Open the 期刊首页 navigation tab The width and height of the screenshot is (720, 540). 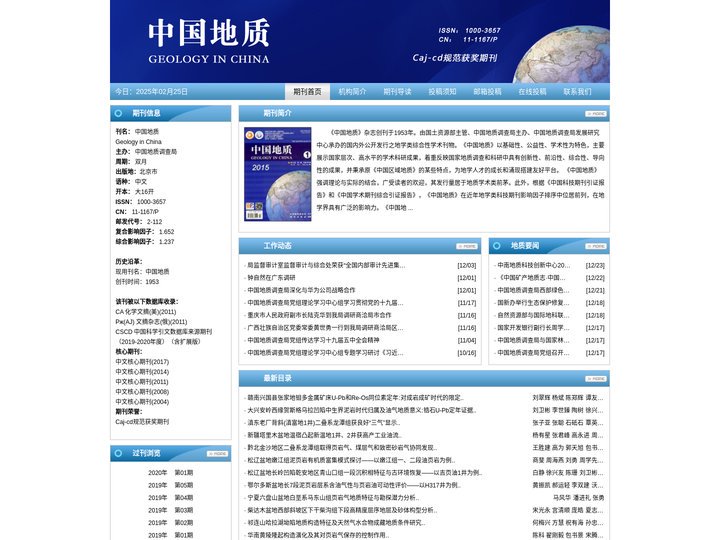(307, 91)
